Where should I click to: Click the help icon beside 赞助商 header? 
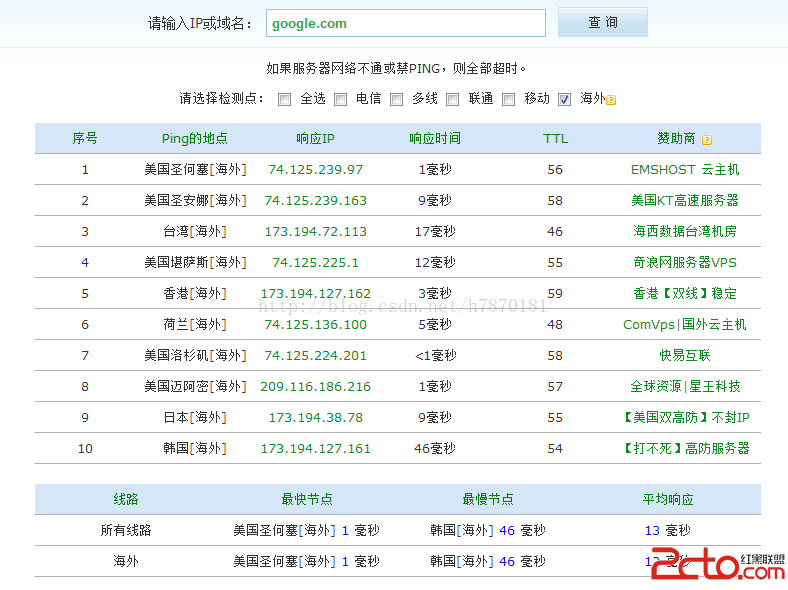coord(707,140)
